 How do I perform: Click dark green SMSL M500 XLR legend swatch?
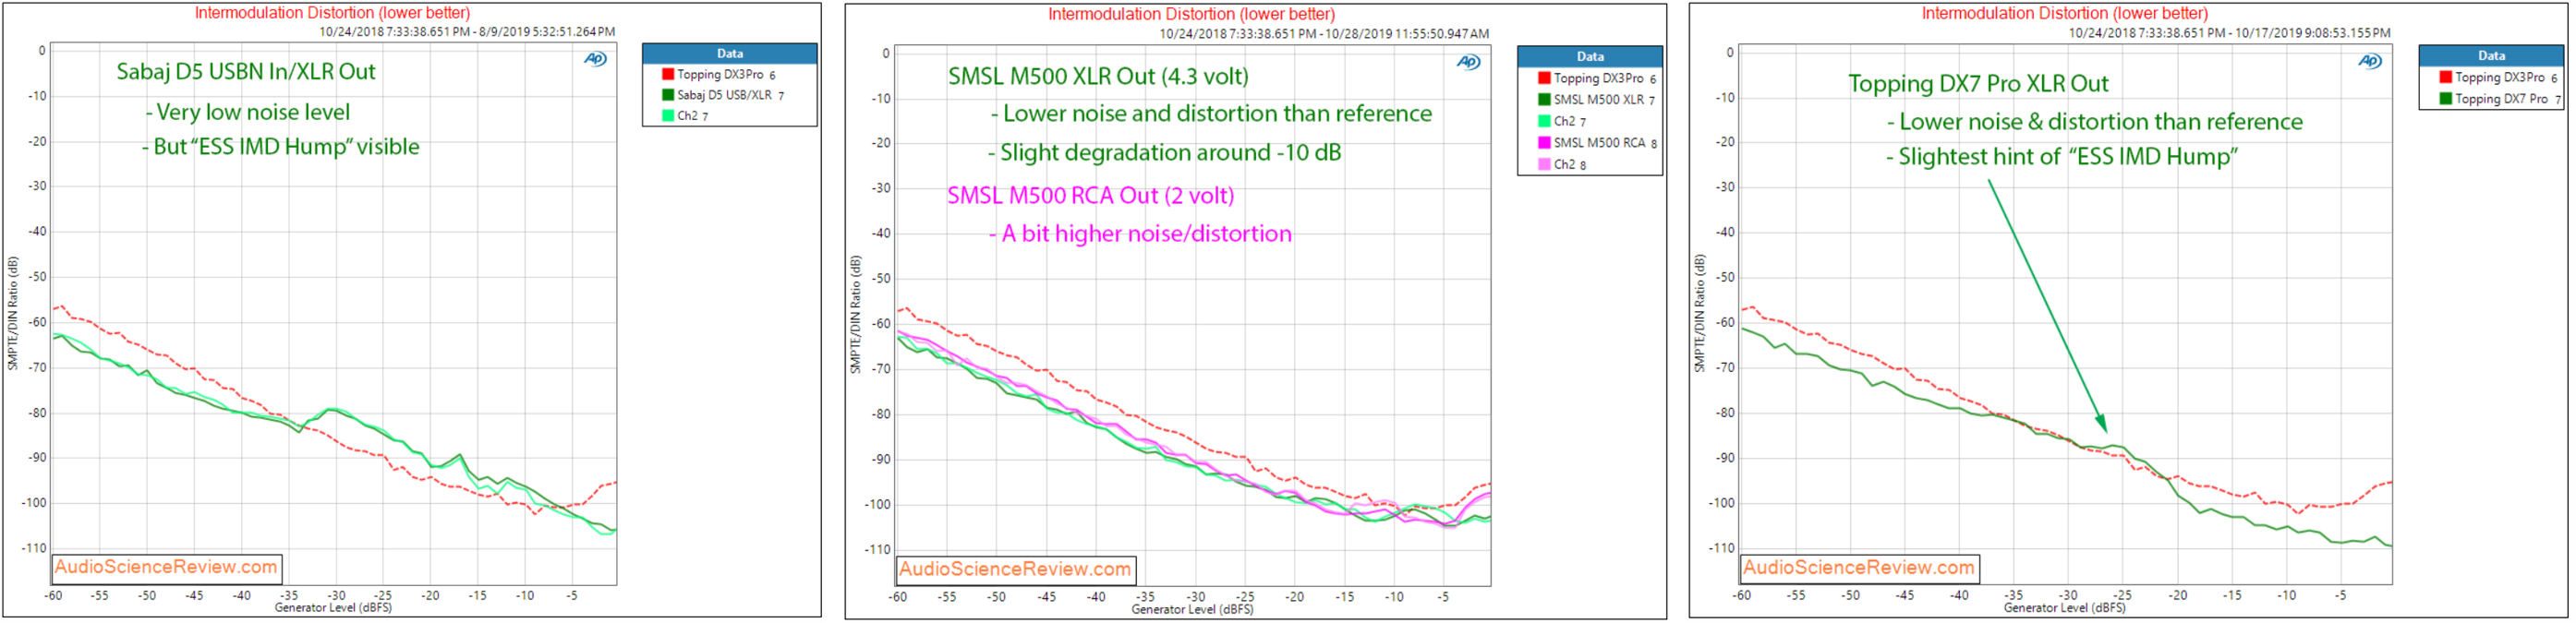(1544, 99)
